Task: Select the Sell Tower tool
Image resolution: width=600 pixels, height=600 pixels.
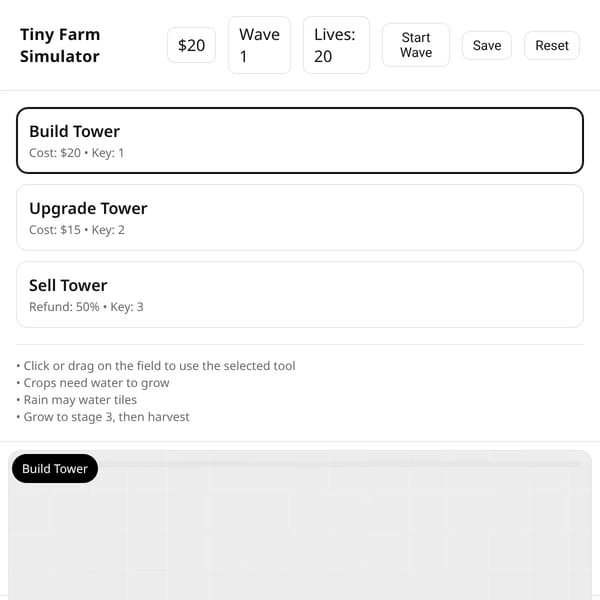Action: (x=300, y=294)
